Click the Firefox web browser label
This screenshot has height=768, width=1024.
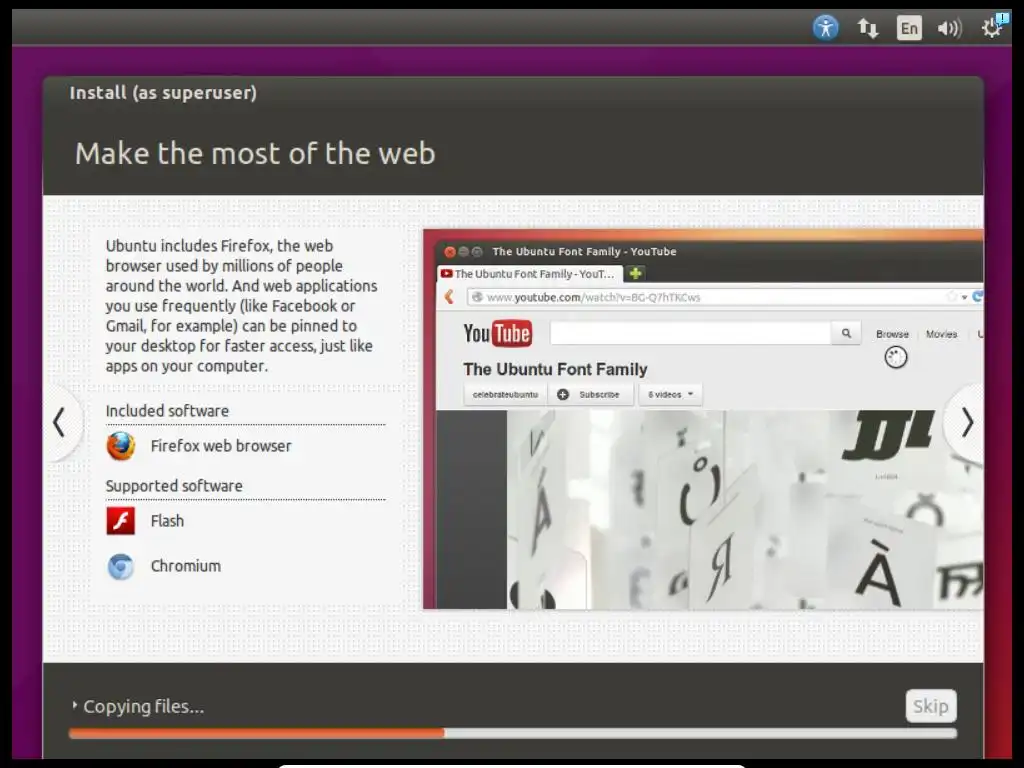point(221,446)
